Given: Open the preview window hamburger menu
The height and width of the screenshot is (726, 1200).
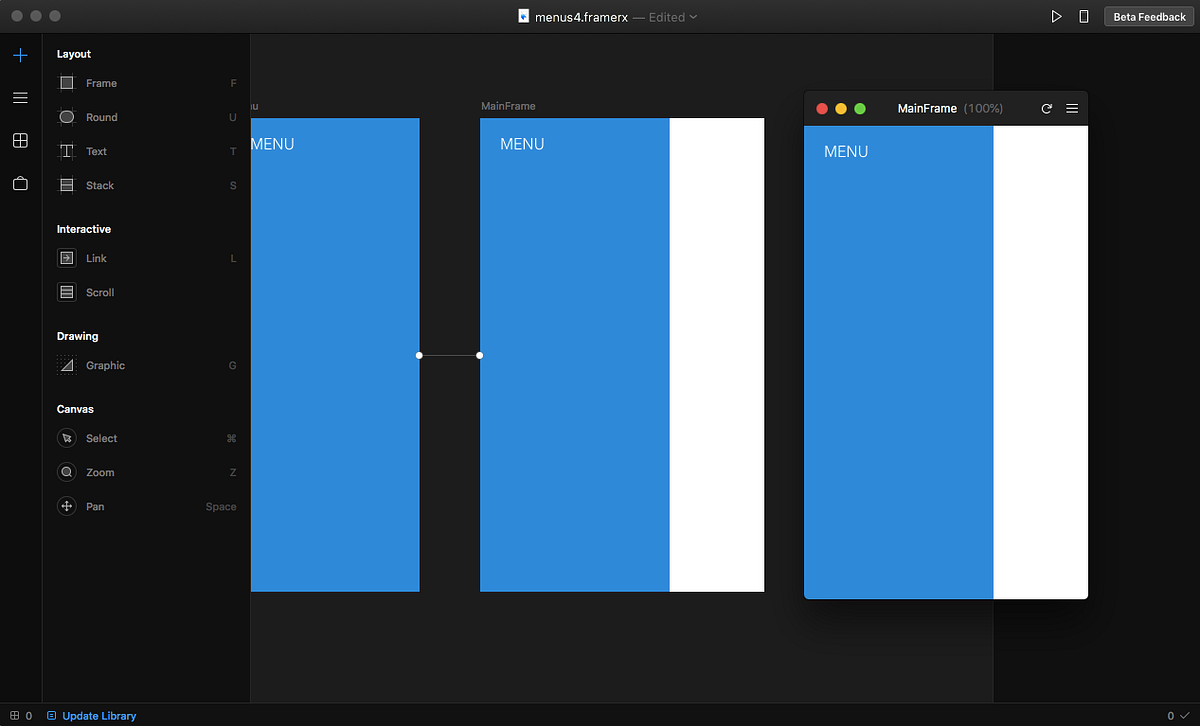Looking at the screenshot, I should pyautogui.click(x=1072, y=108).
